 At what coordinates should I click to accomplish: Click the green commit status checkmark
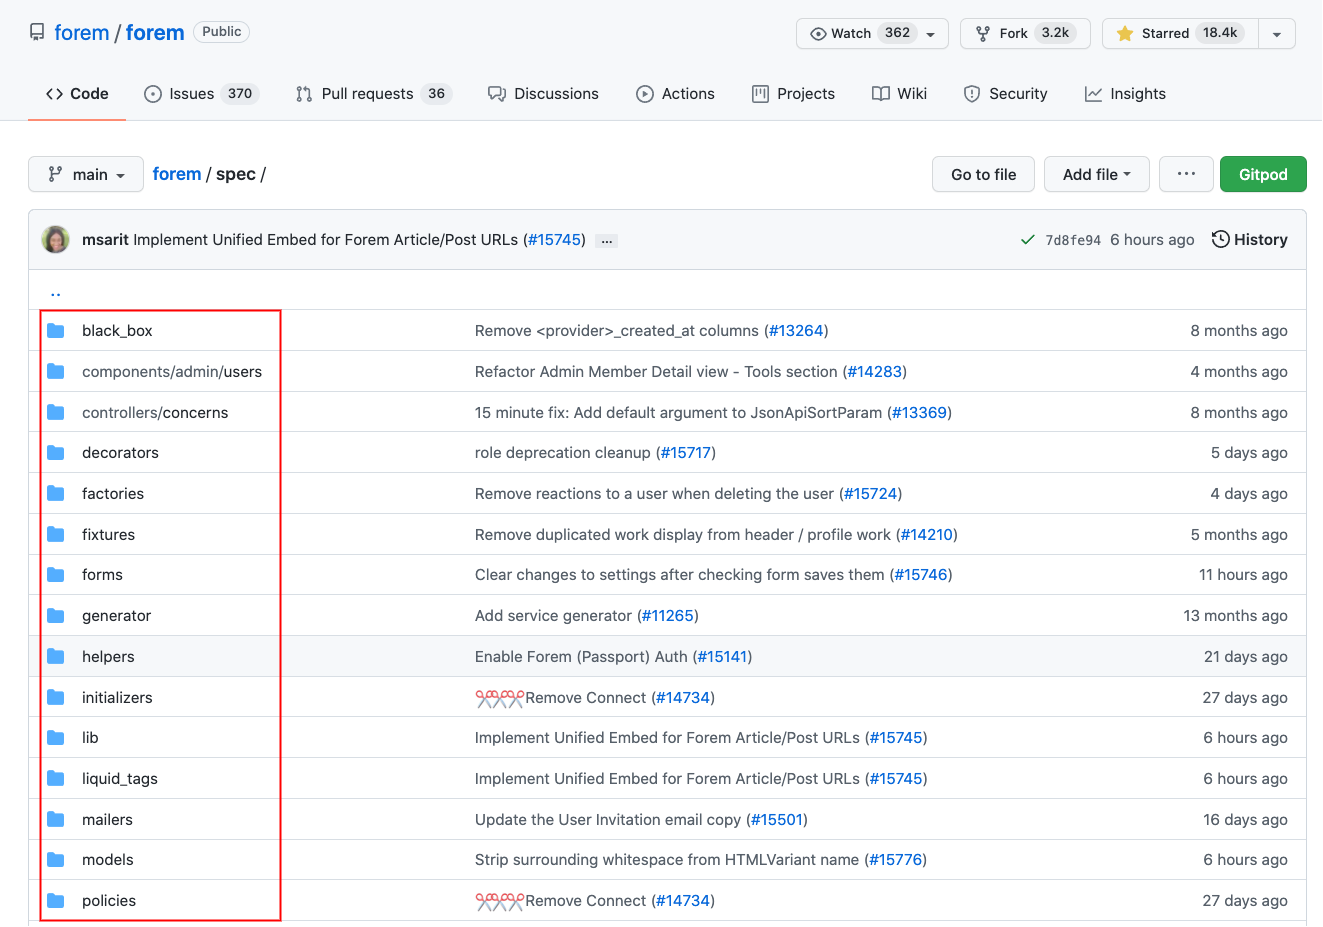coord(1027,240)
